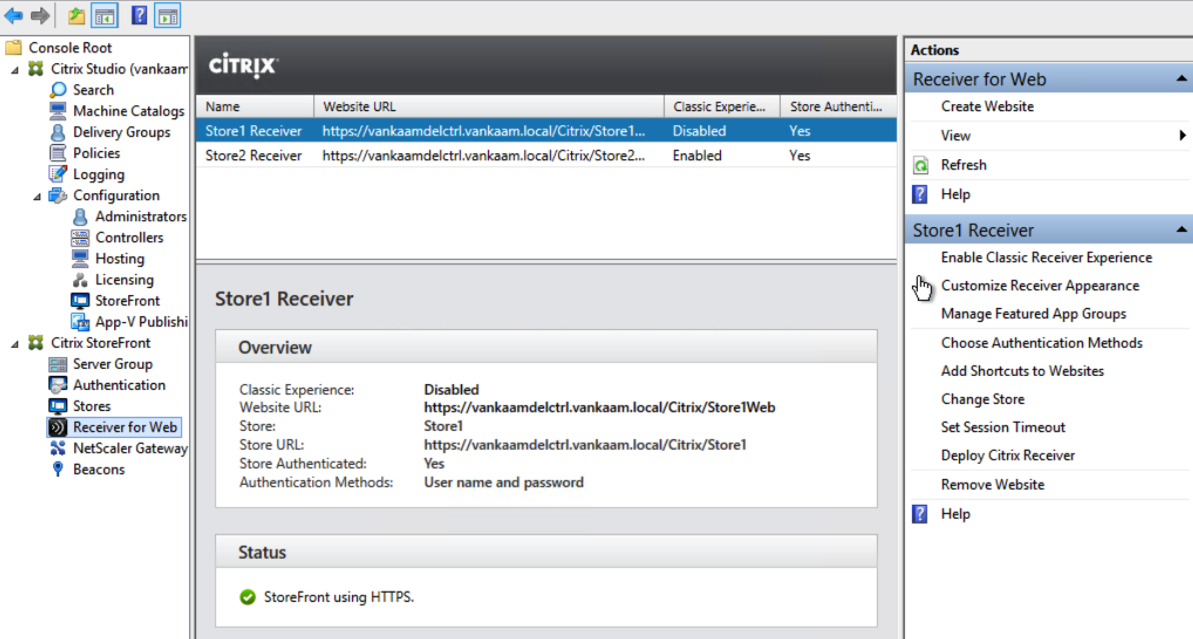Viewport: 1193px width, 639px height.
Task: Select the Search magnifier icon in tree
Action: click(58, 90)
